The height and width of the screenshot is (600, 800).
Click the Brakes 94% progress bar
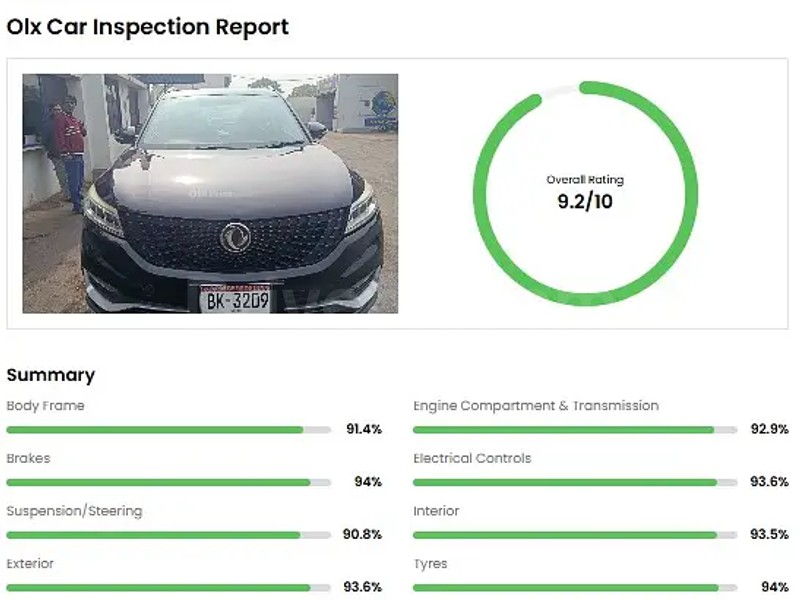pyautogui.click(x=168, y=482)
